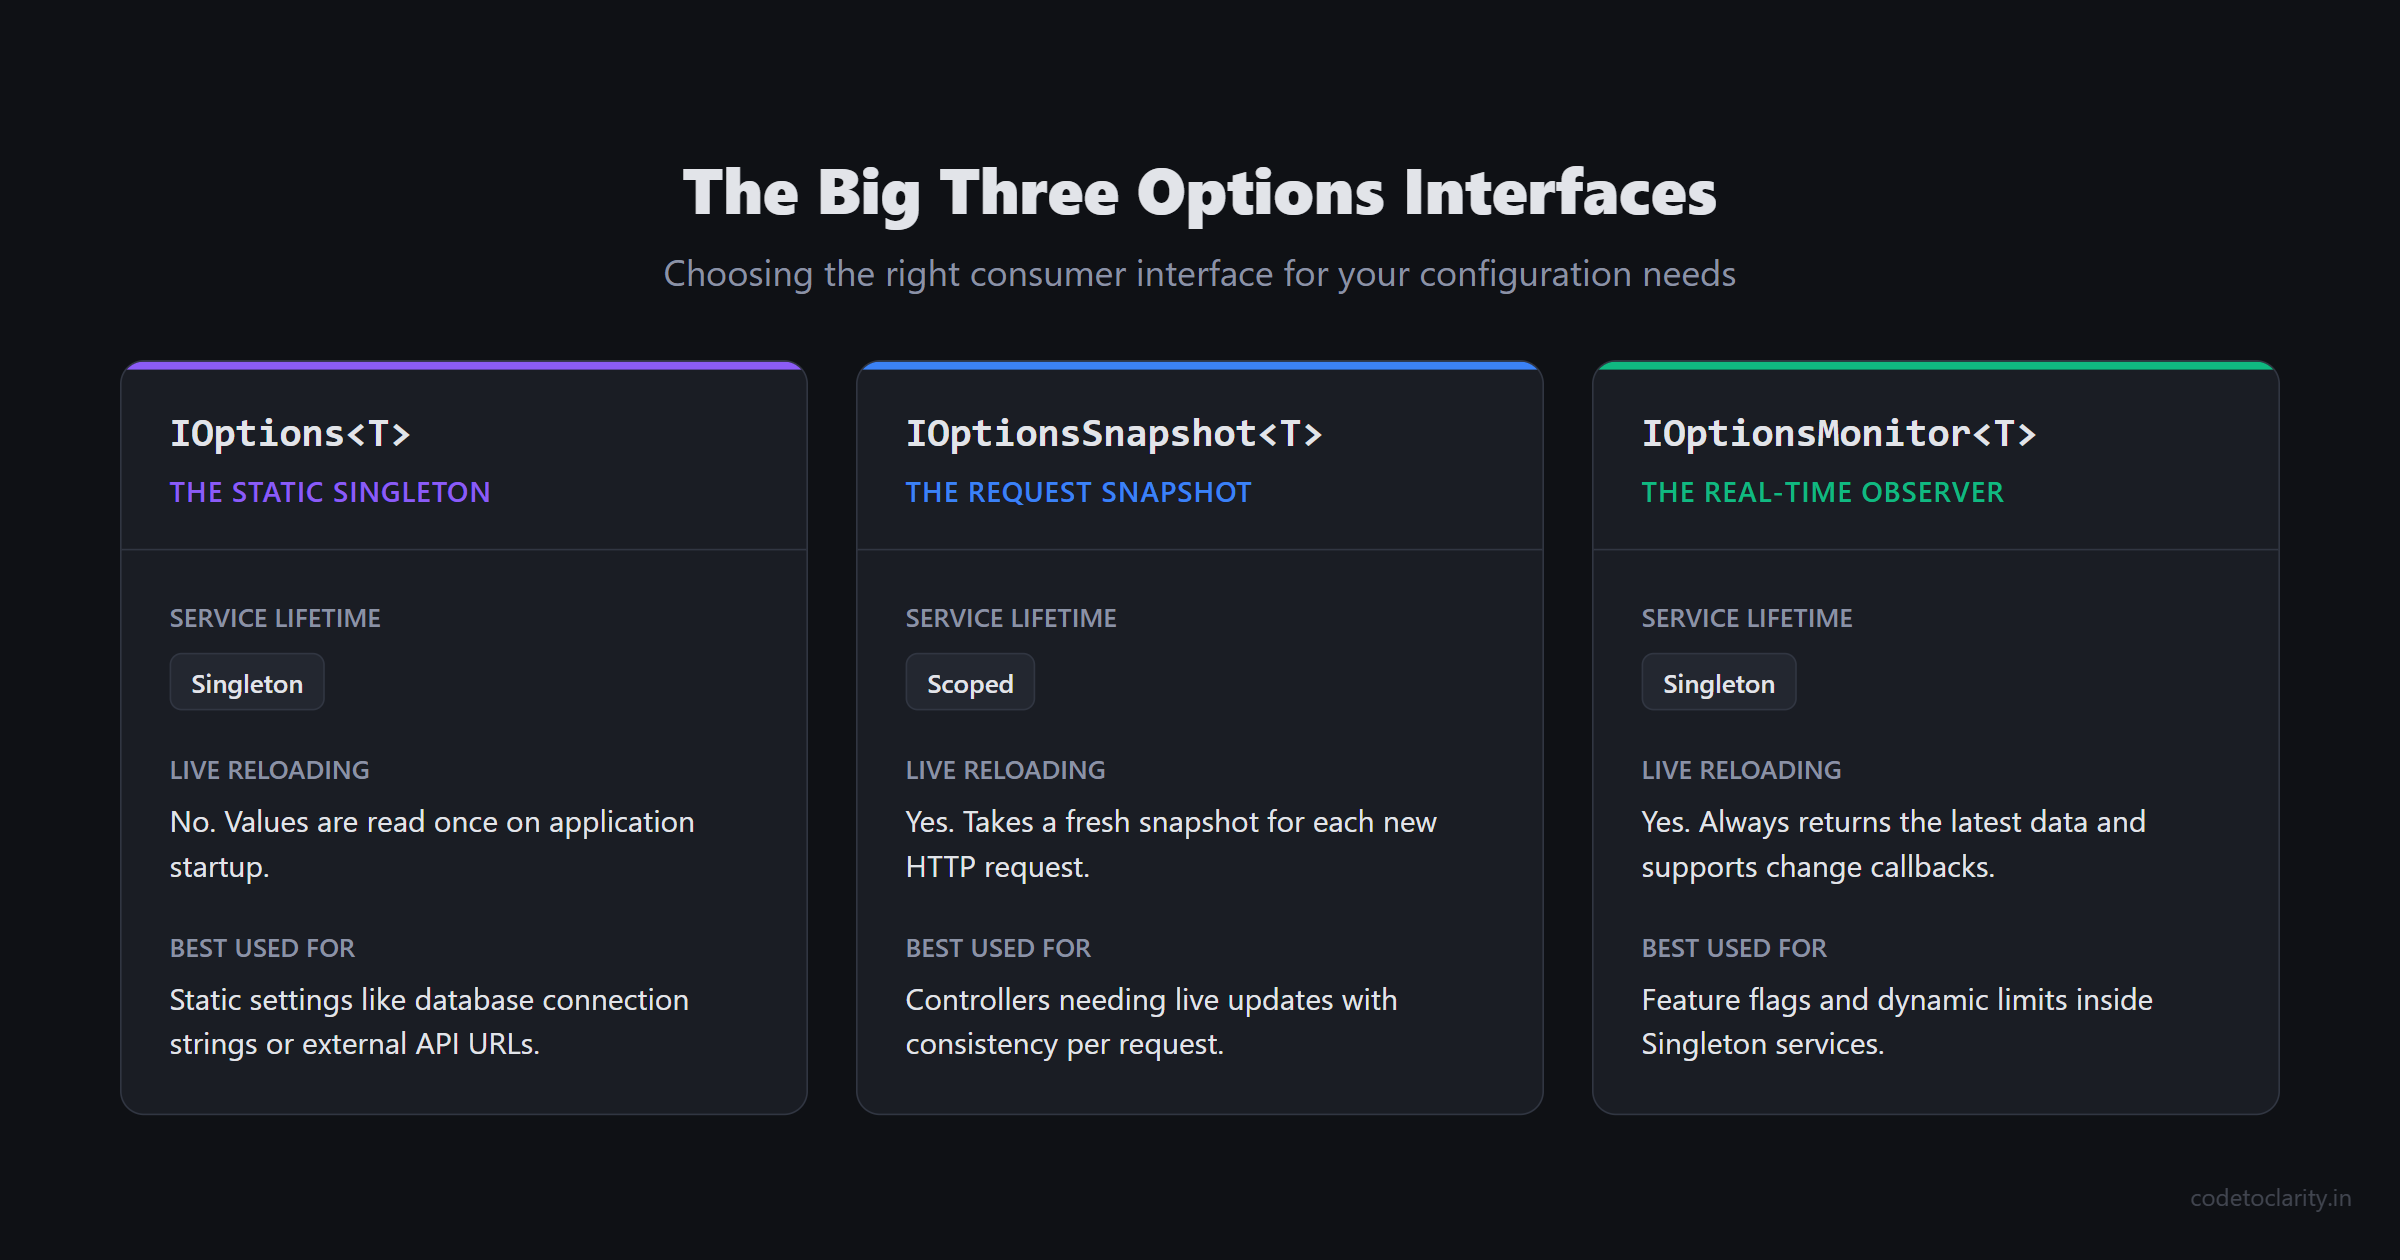Click the subtitle about choosing consumer interface
The height and width of the screenshot is (1260, 2400).
[1200, 274]
